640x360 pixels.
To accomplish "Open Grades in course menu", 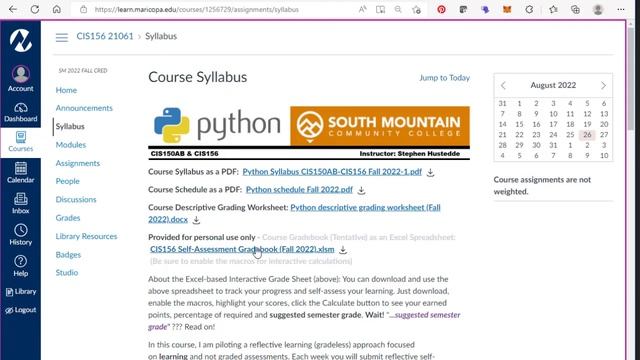I will (x=68, y=218).
